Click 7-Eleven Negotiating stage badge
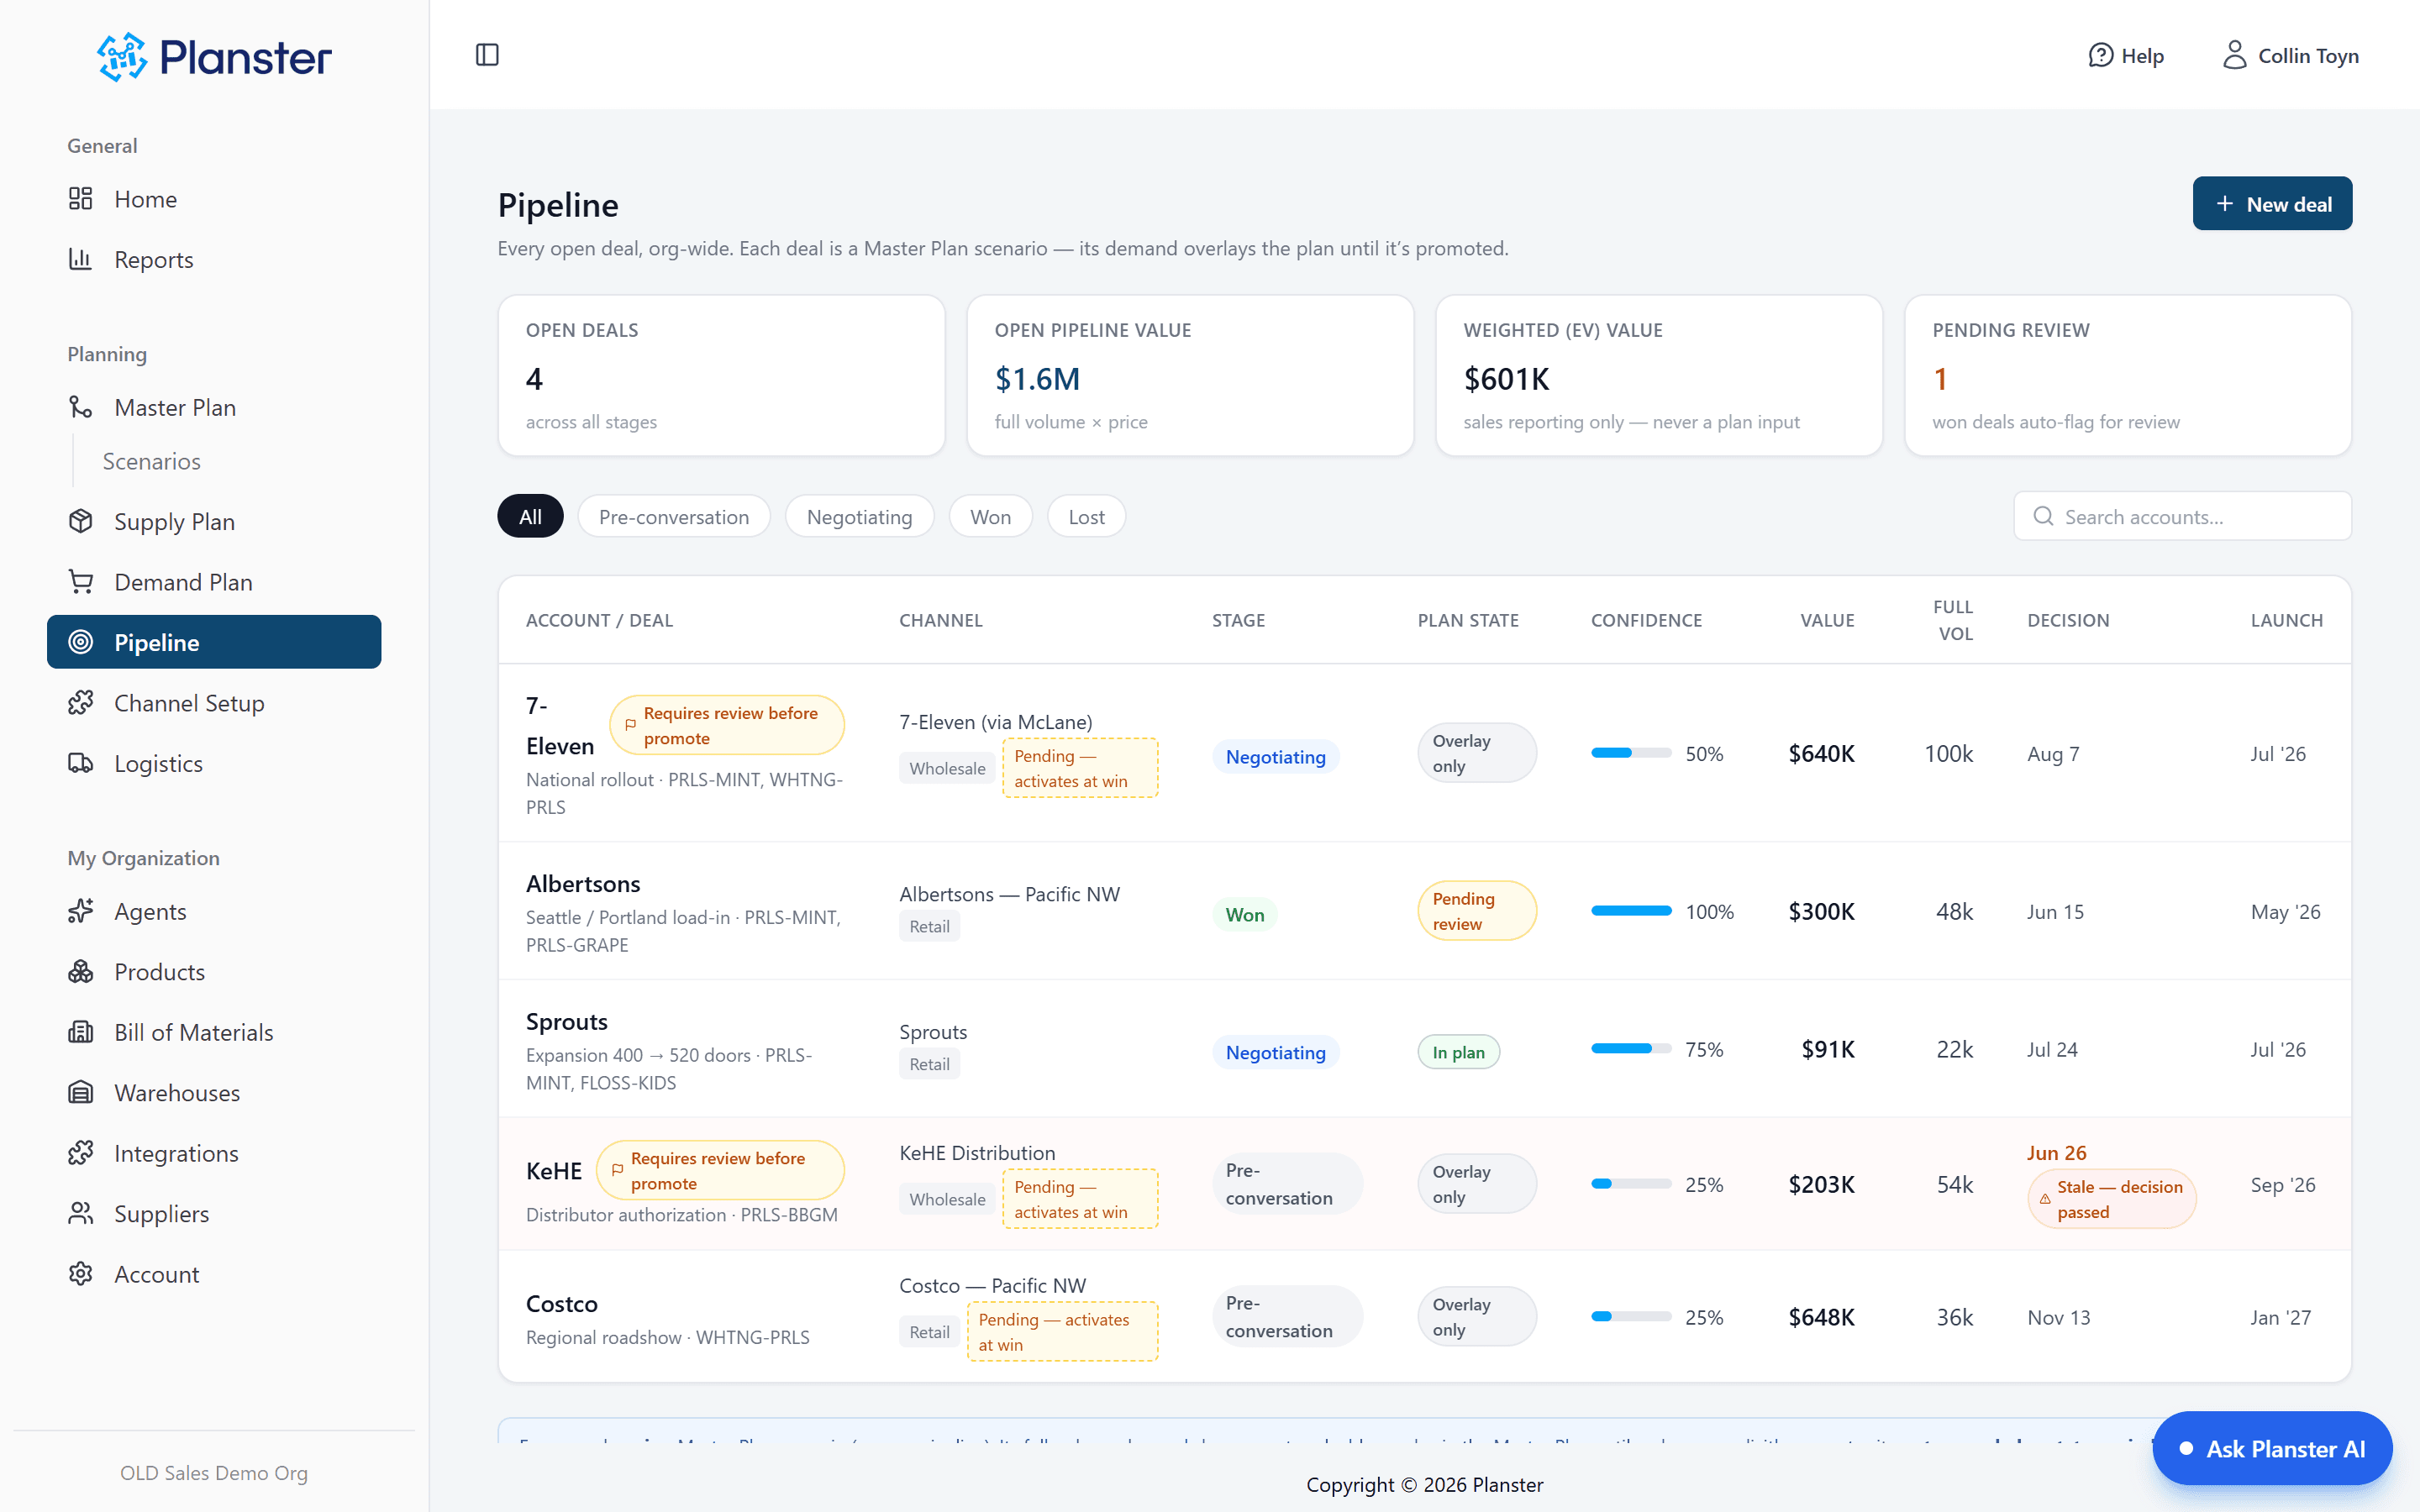The width and height of the screenshot is (2420, 1512). (x=1275, y=757)
